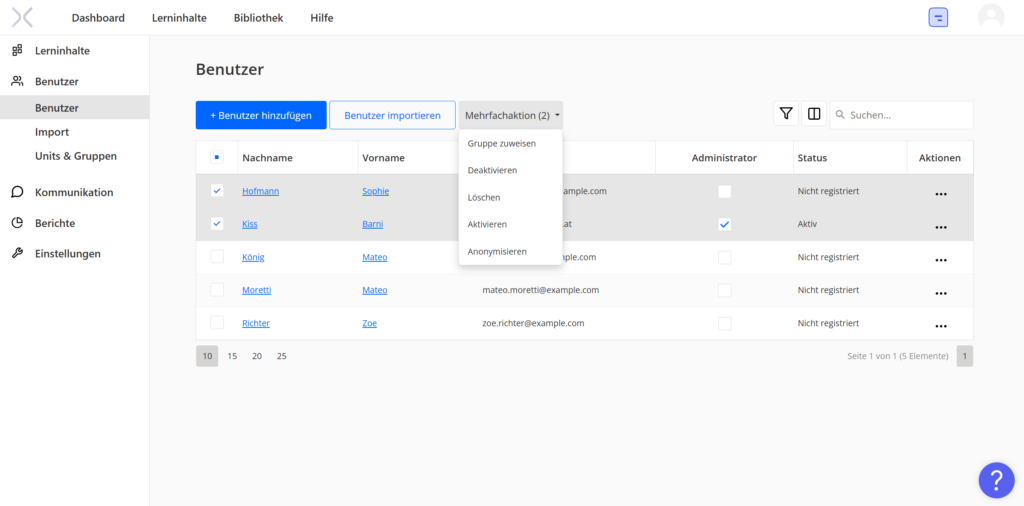
Task: Set page size to 10
Action: point(207,356)
